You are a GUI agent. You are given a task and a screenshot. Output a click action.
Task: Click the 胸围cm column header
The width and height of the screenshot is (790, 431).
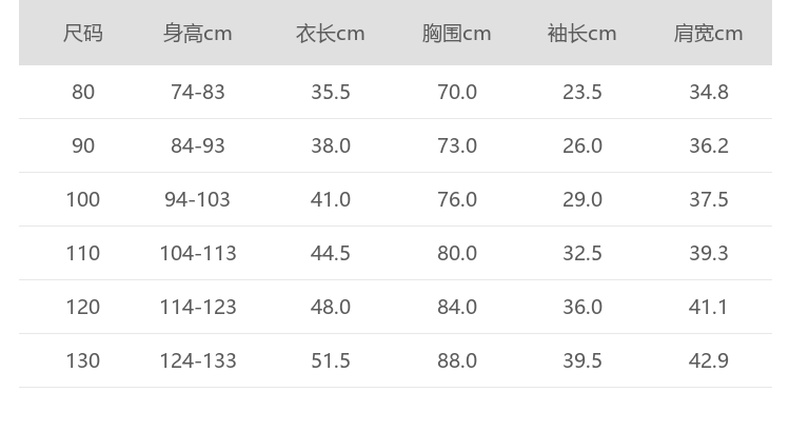456,34
